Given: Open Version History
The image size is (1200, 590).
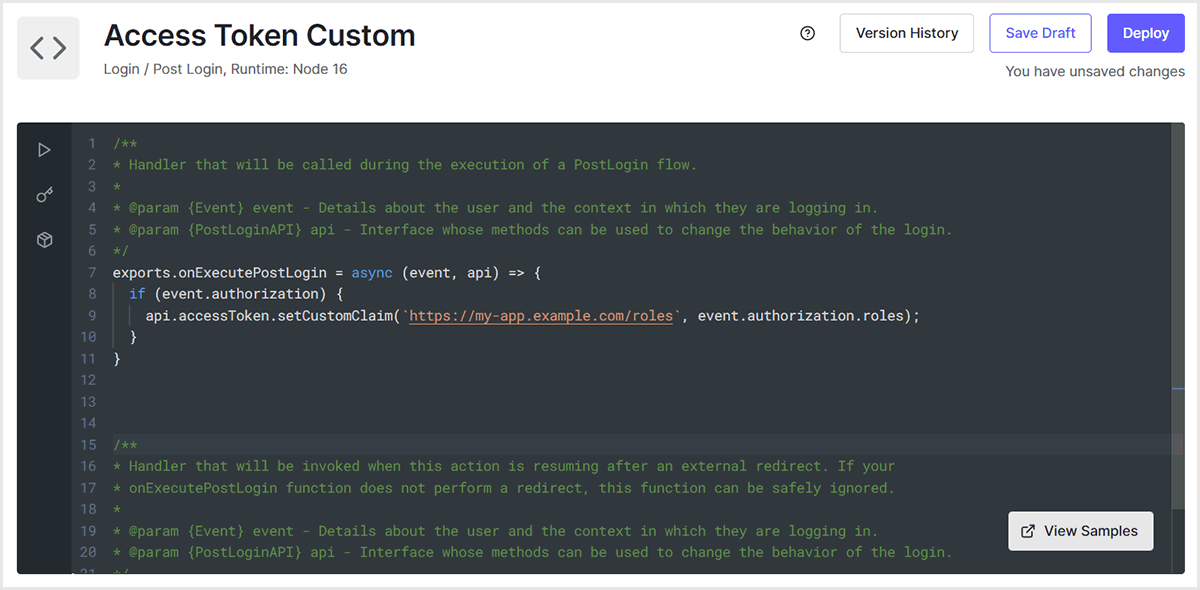Looking at the screenshot, I should tap(906, 33).
